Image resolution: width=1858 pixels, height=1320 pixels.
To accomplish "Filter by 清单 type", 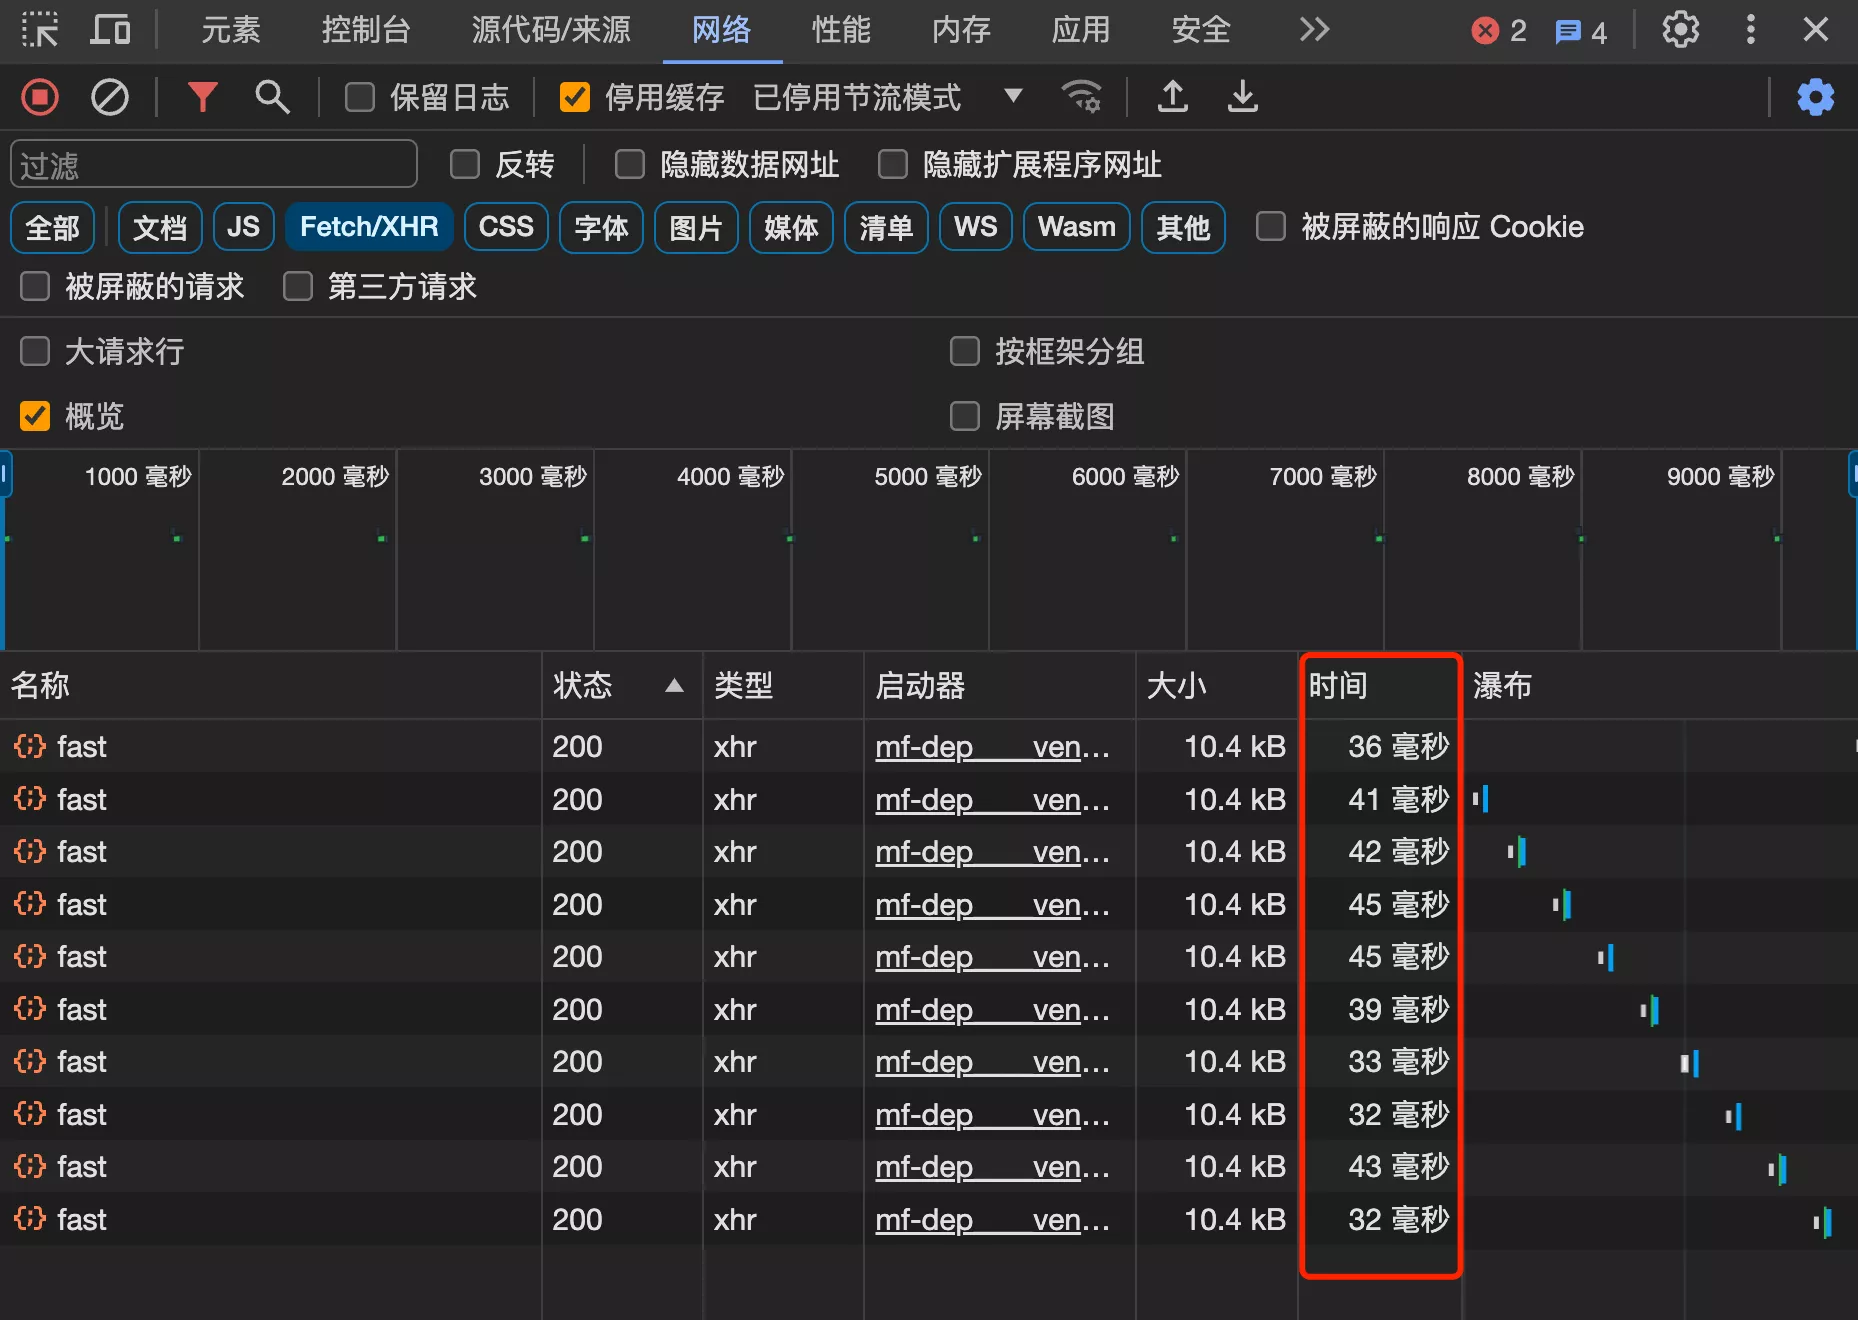I will point(886,227).
